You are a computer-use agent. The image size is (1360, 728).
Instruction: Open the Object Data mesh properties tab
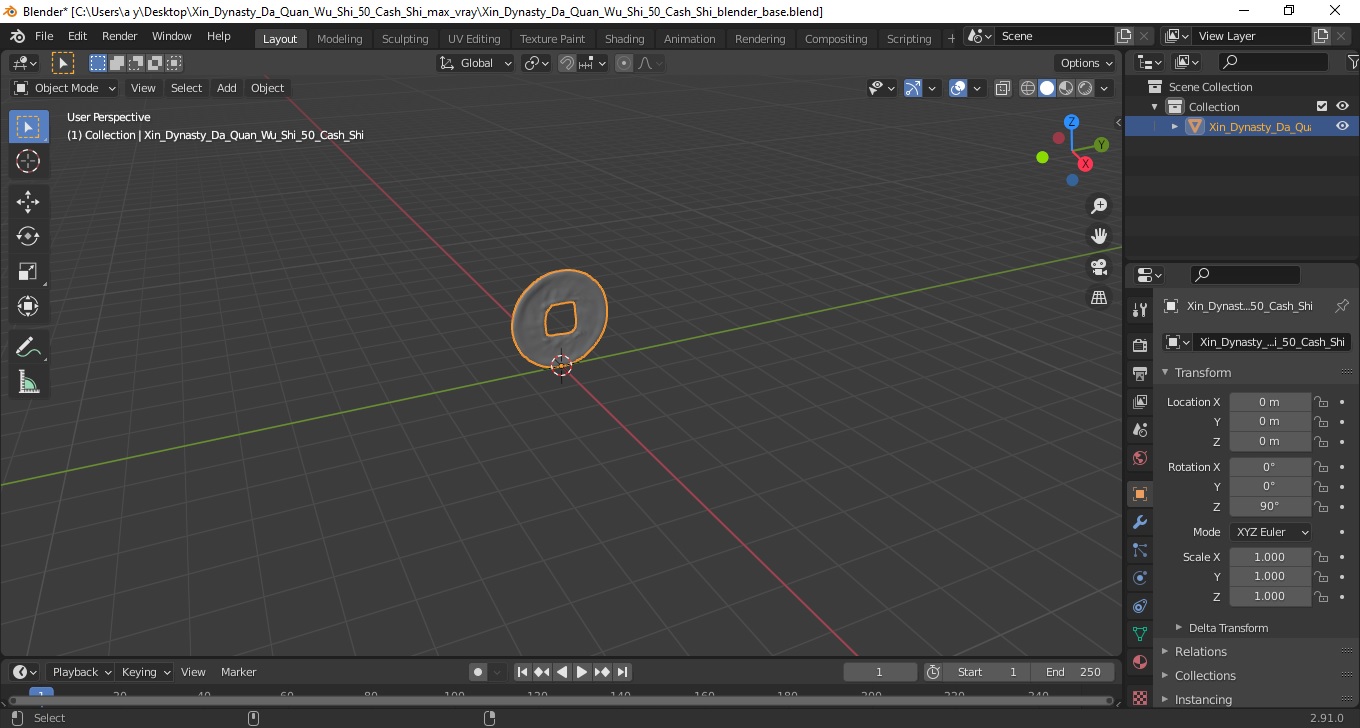click(1140, 634)
